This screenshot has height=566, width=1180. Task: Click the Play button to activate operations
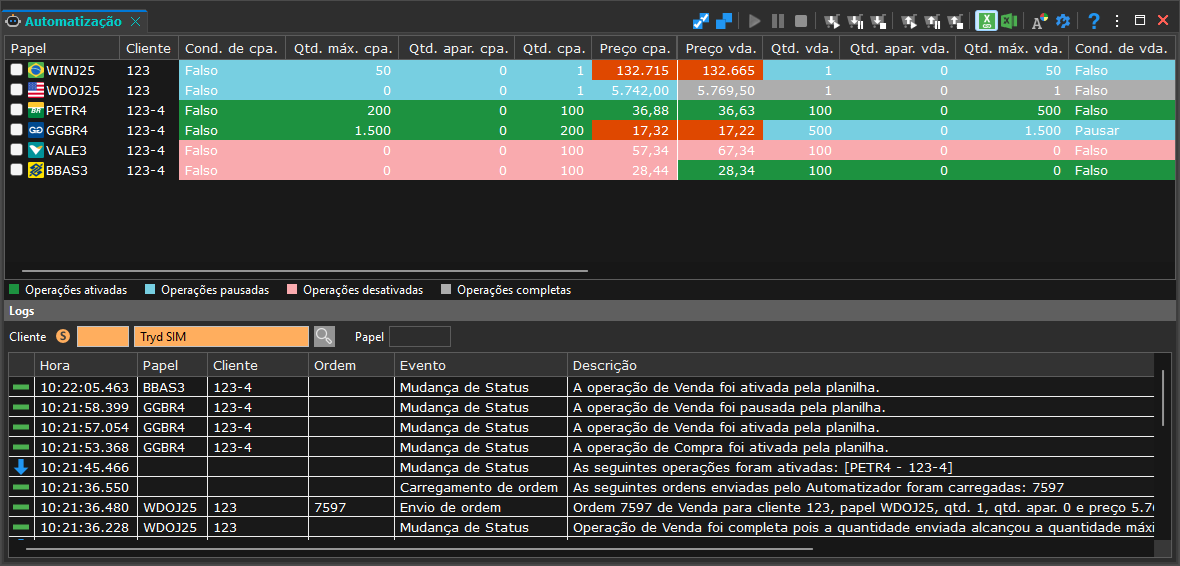click(755, 21)
